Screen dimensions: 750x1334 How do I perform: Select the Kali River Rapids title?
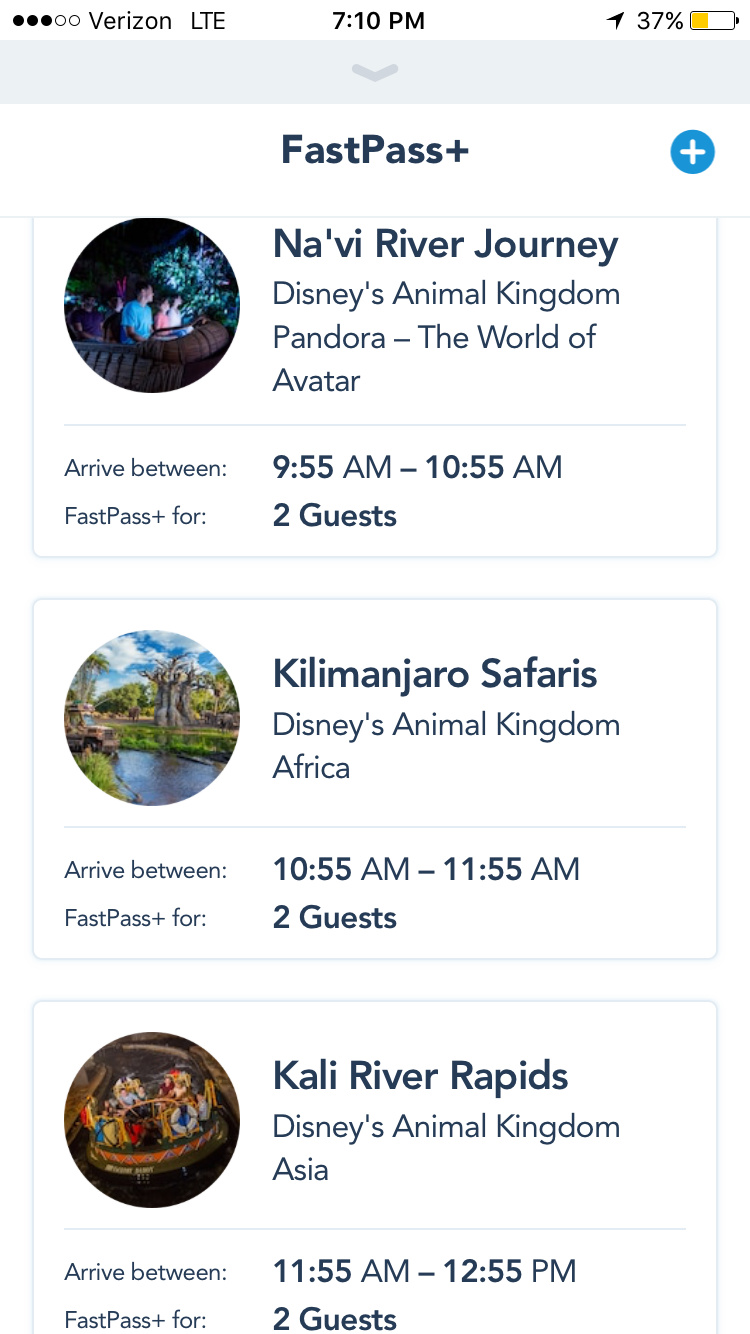point(420,1076)
